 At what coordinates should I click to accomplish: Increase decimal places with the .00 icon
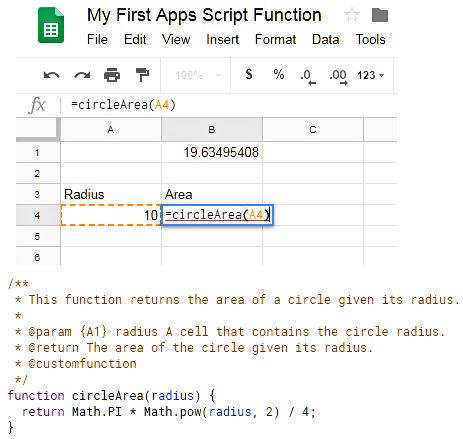[338, 77]
